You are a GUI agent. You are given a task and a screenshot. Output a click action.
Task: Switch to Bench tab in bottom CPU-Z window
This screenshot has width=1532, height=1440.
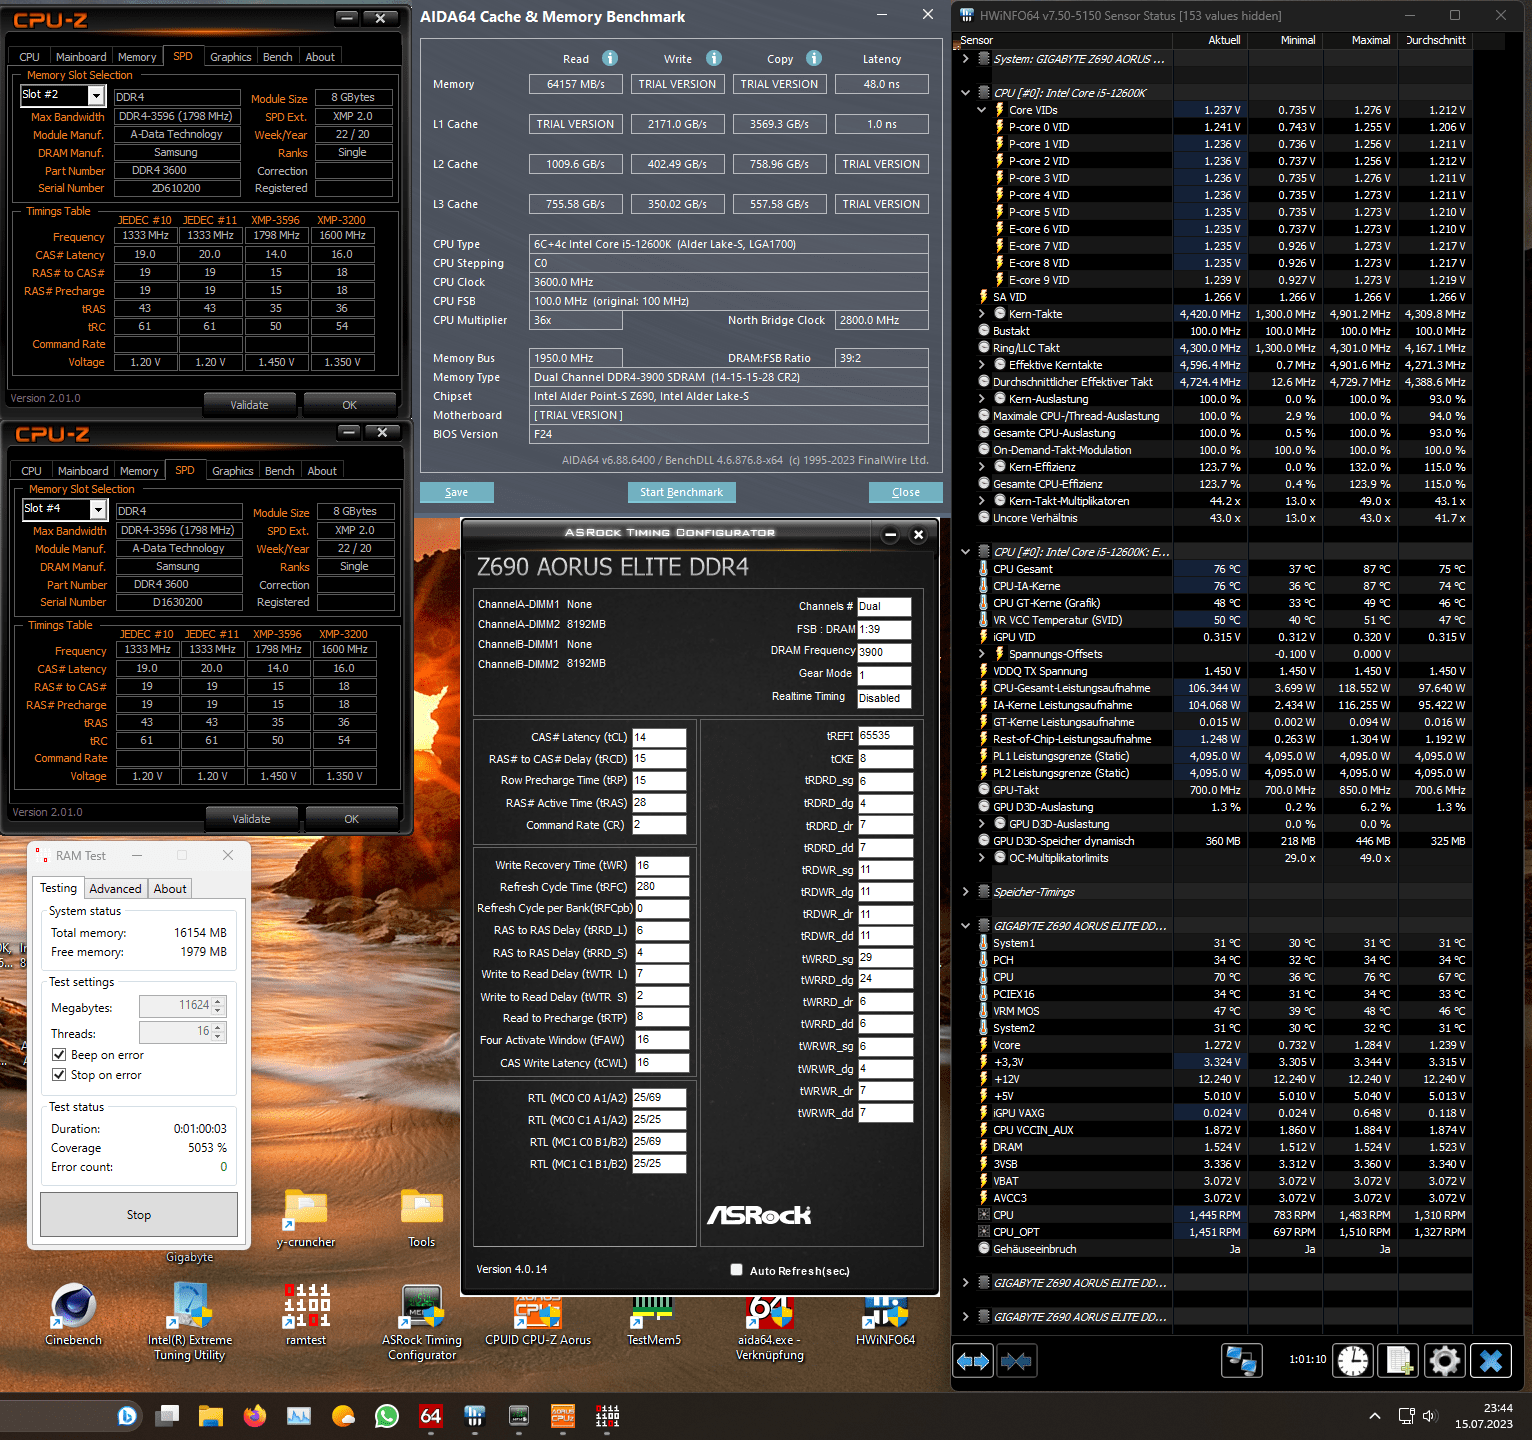pyautogui.click(x=280, y=471)
